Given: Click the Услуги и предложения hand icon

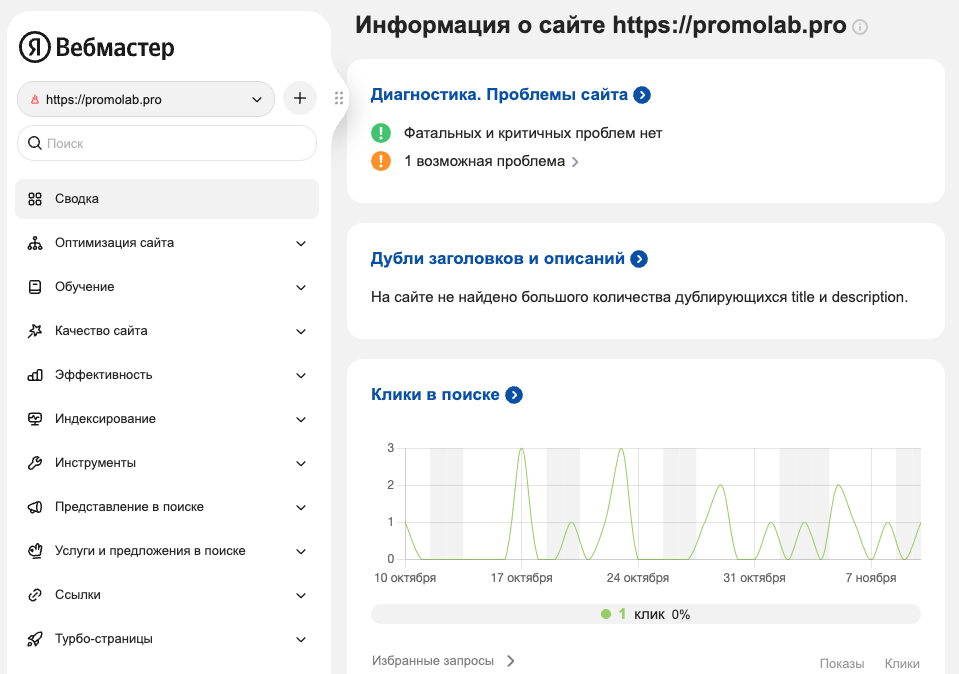Looking at the screenshot, I should coord(35,551).
